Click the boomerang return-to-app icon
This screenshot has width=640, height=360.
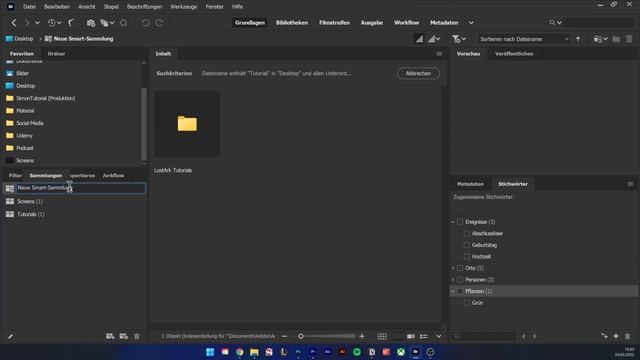pos(71,23)
